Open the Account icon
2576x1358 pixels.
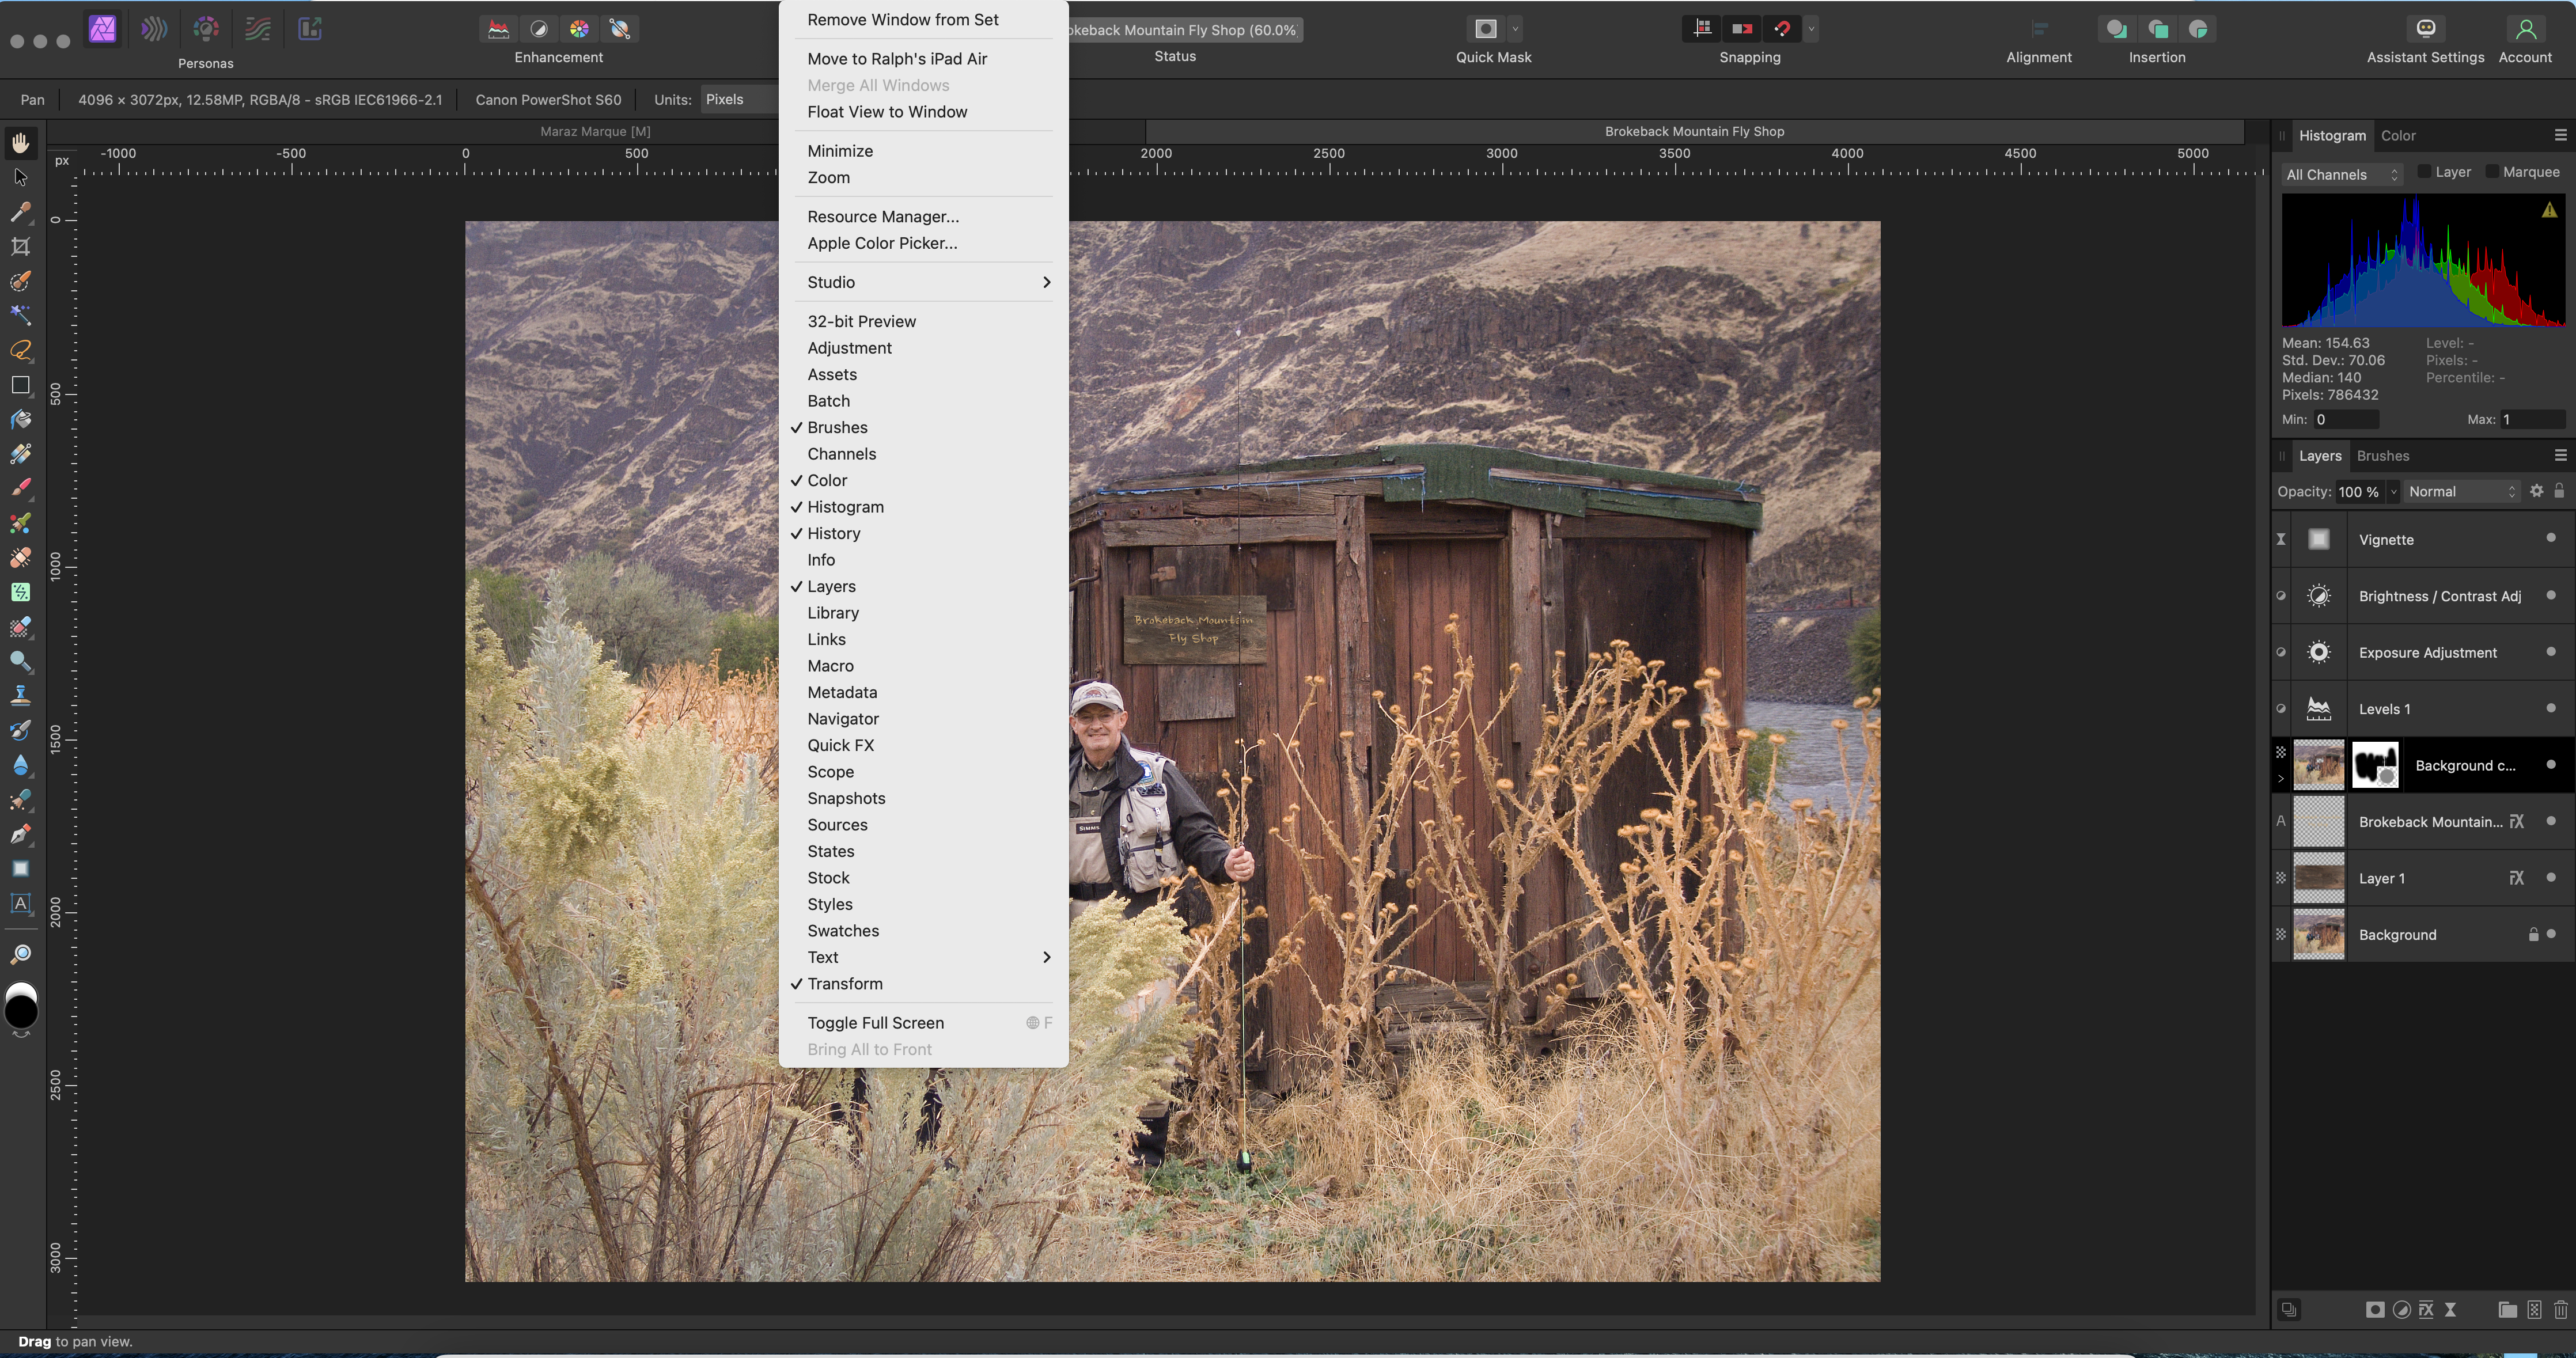click(x=2525, y=30)
